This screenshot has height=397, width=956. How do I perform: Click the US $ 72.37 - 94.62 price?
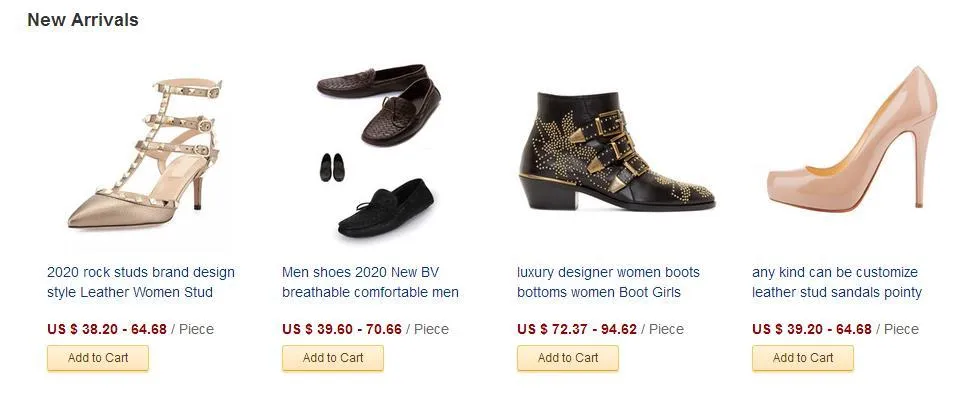click(x=577, y=329)
